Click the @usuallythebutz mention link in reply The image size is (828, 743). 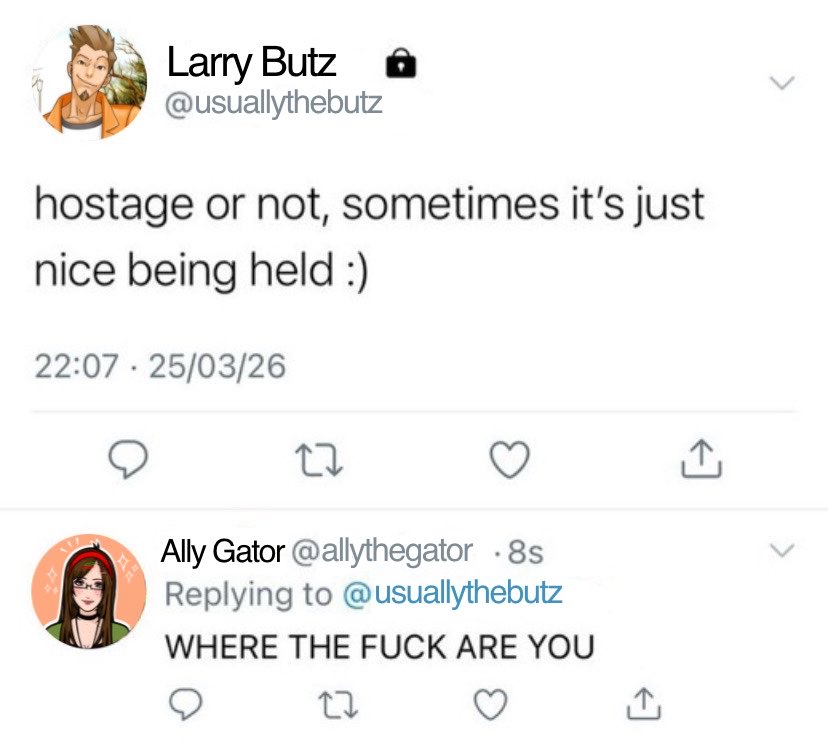click(453, 594)
